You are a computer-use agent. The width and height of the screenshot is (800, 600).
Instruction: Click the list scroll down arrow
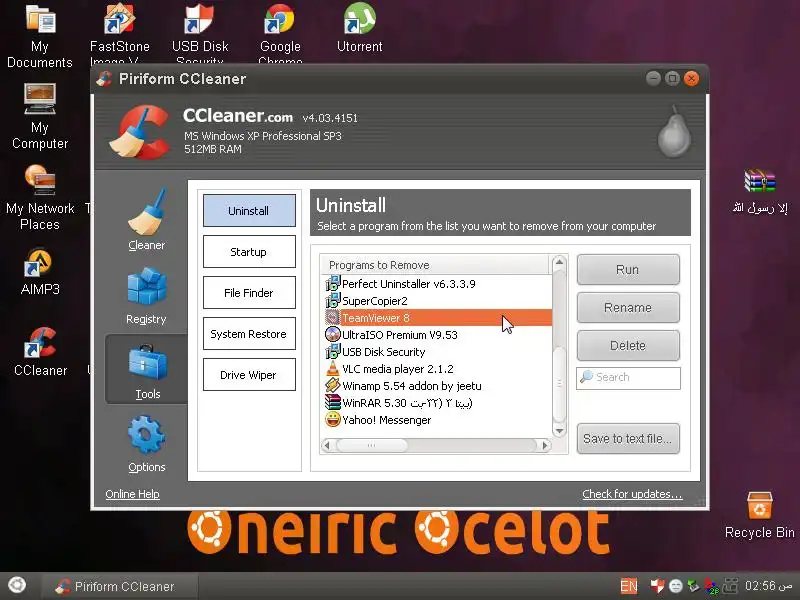[559, 431]
